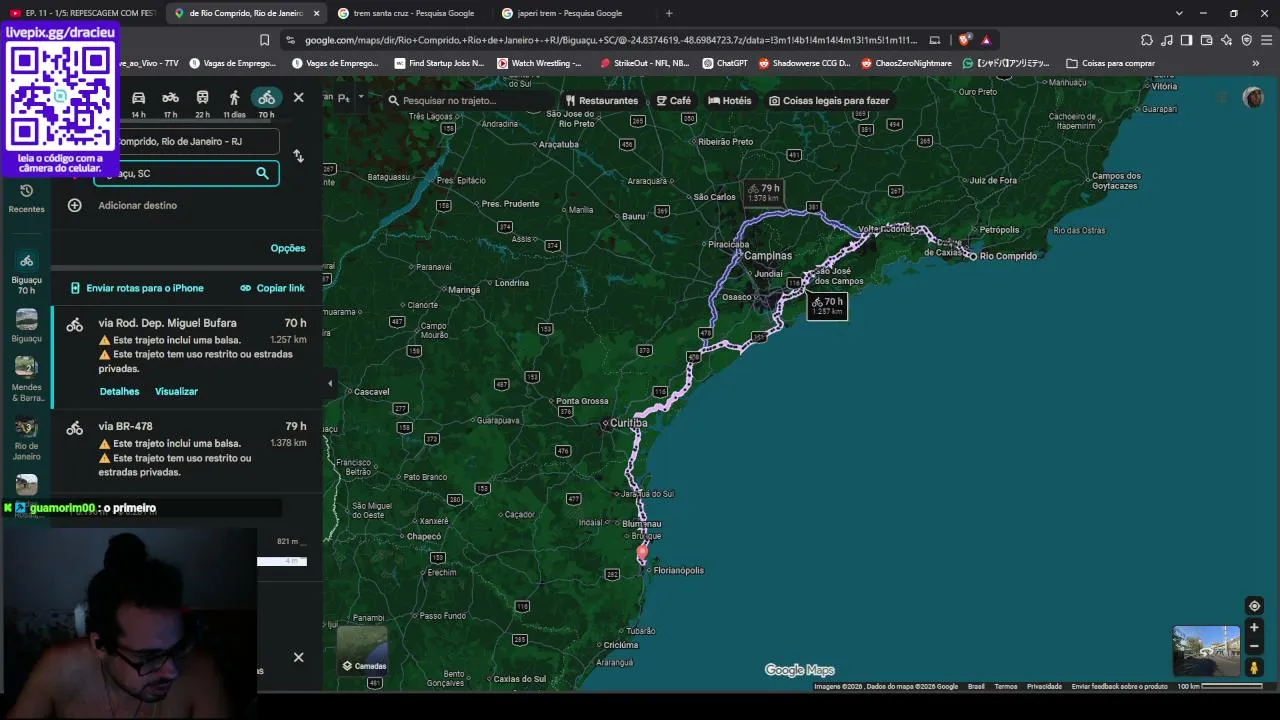Open the 'Biguaçu 70 h' bike shortcut in sidebar

(26, 273)
